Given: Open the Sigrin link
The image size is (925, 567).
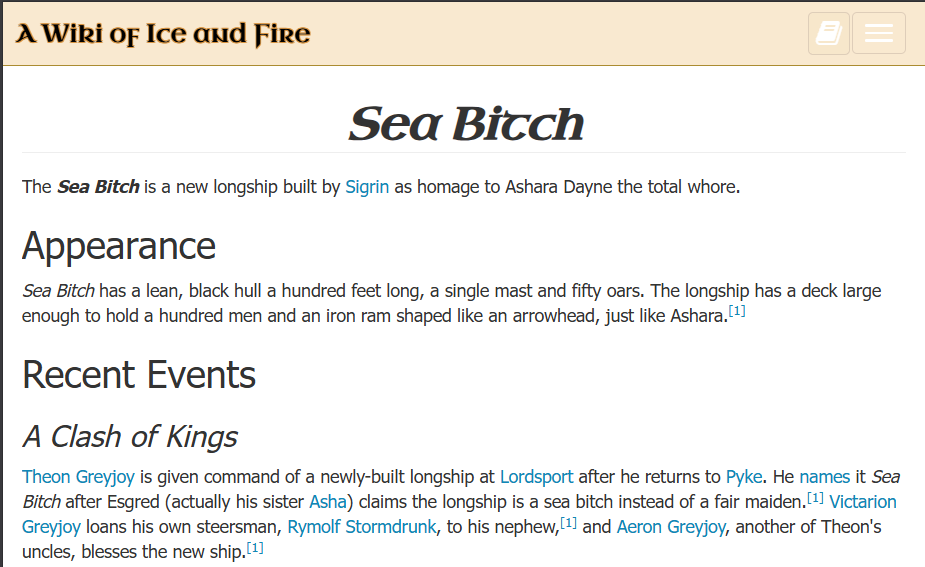Looking at the screenshot, I should 367,187.
